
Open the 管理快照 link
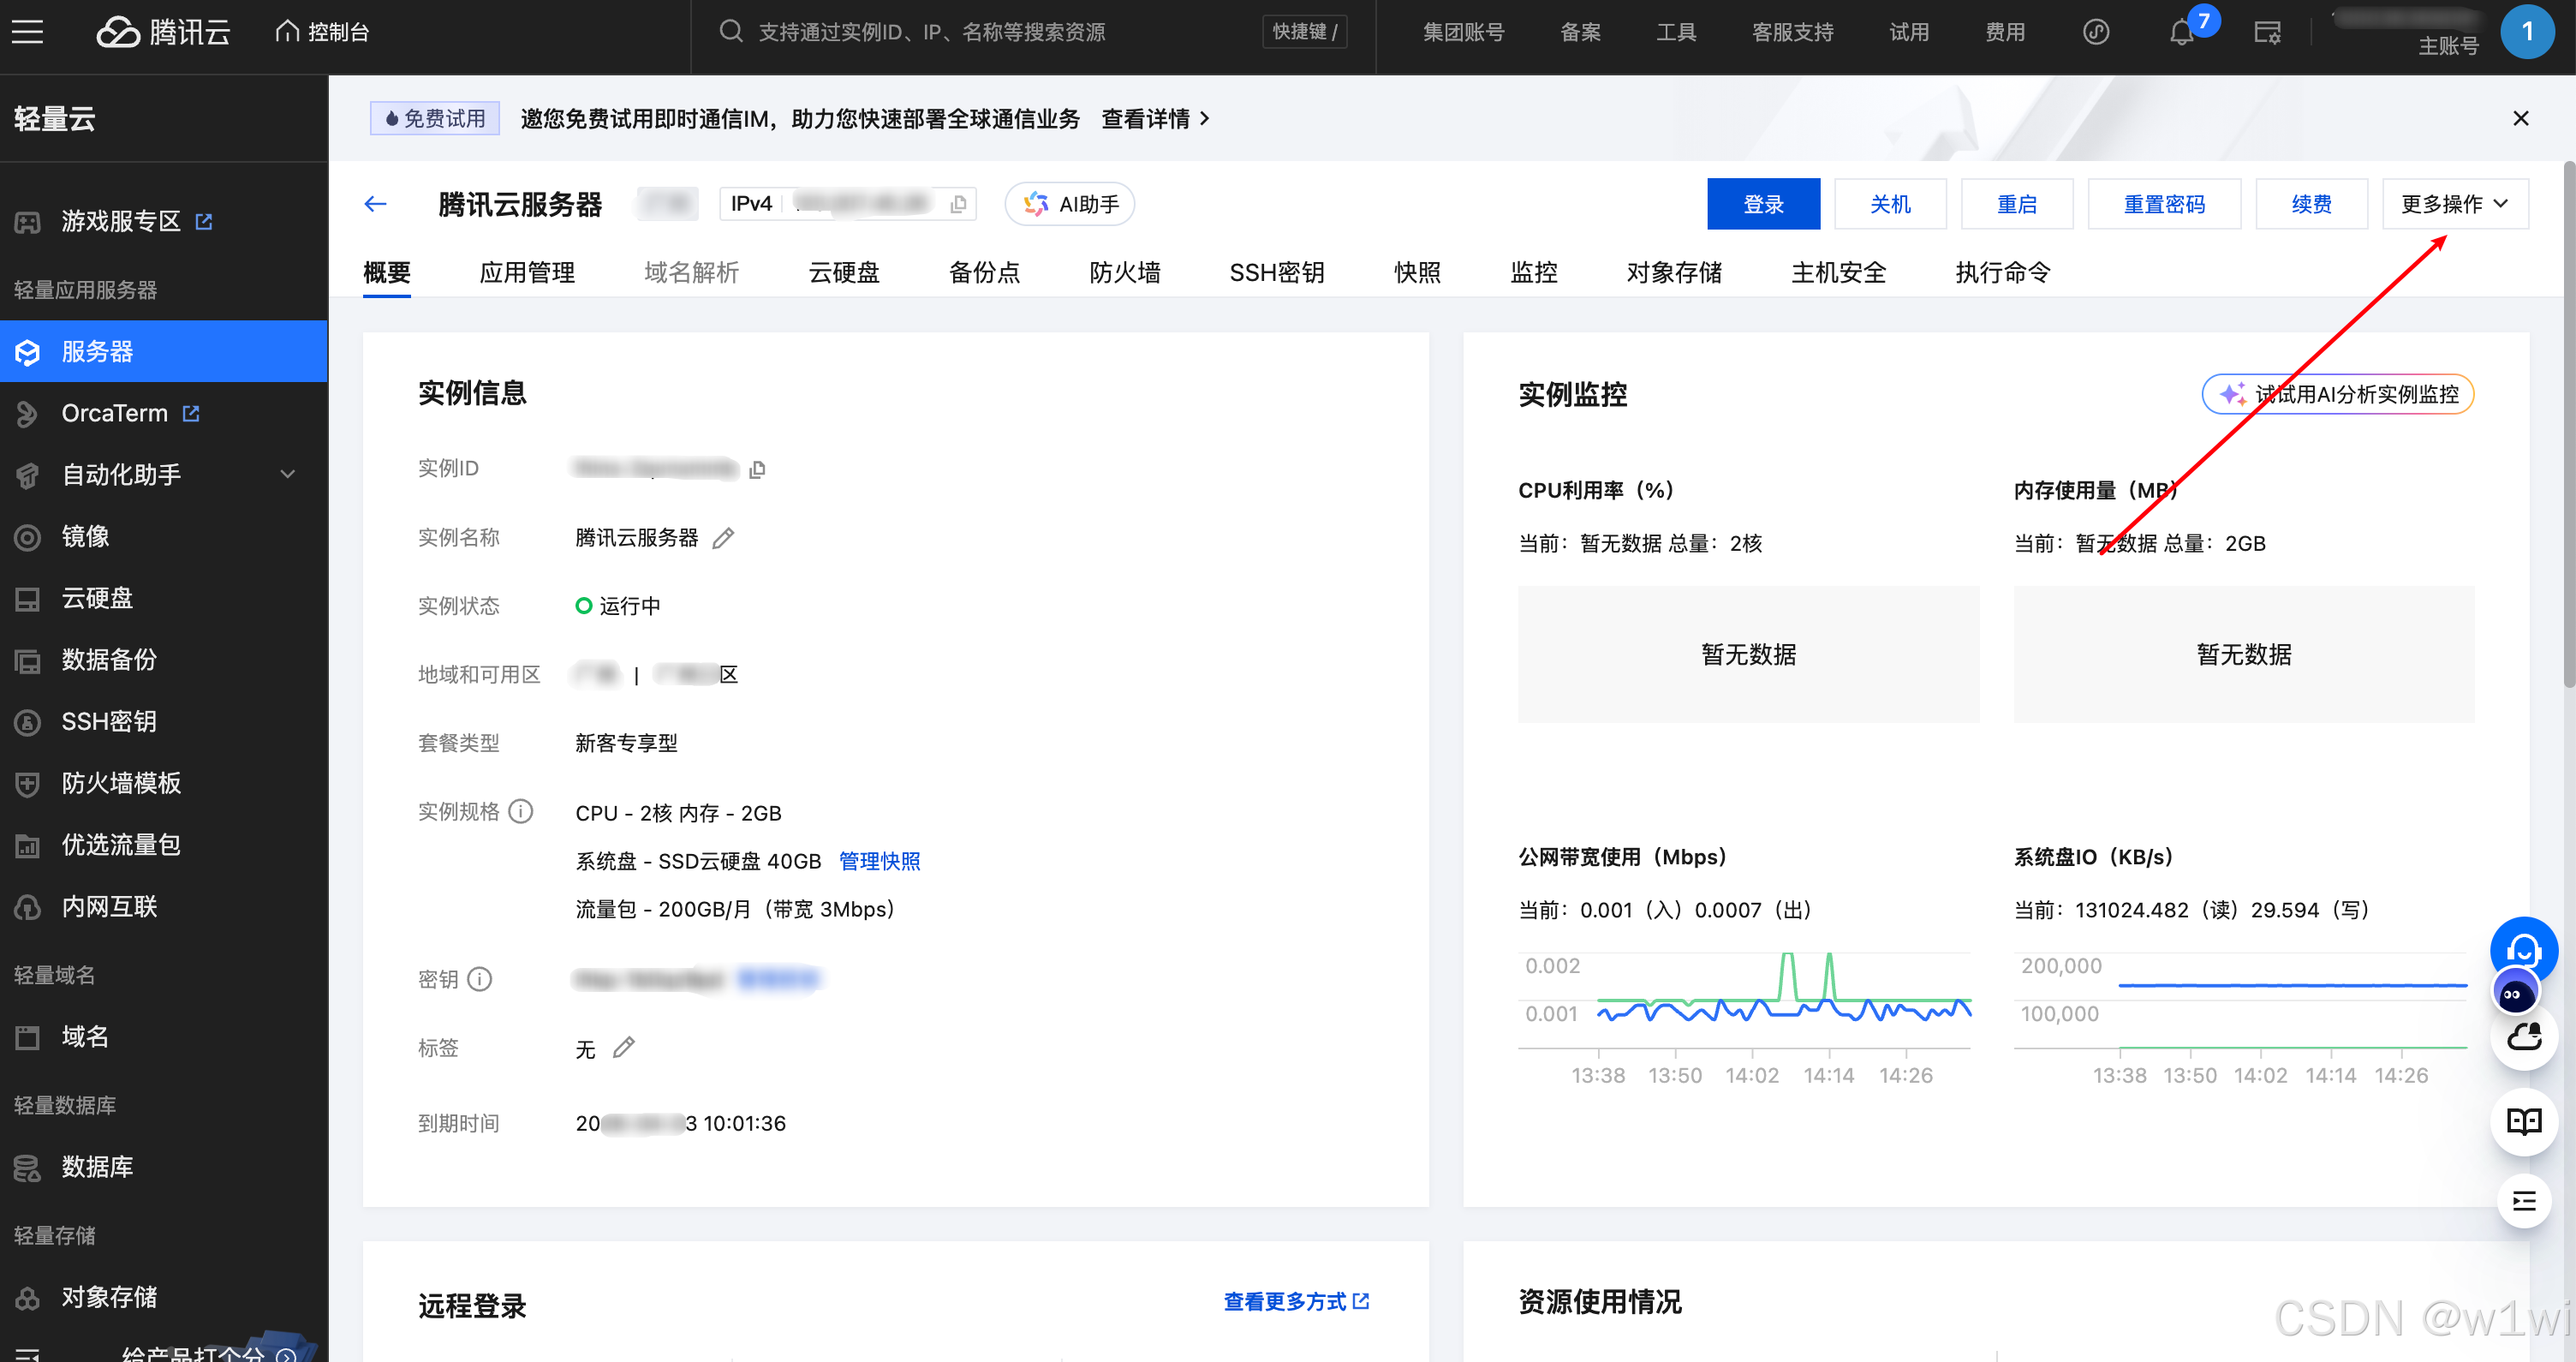tap(879, 861)
